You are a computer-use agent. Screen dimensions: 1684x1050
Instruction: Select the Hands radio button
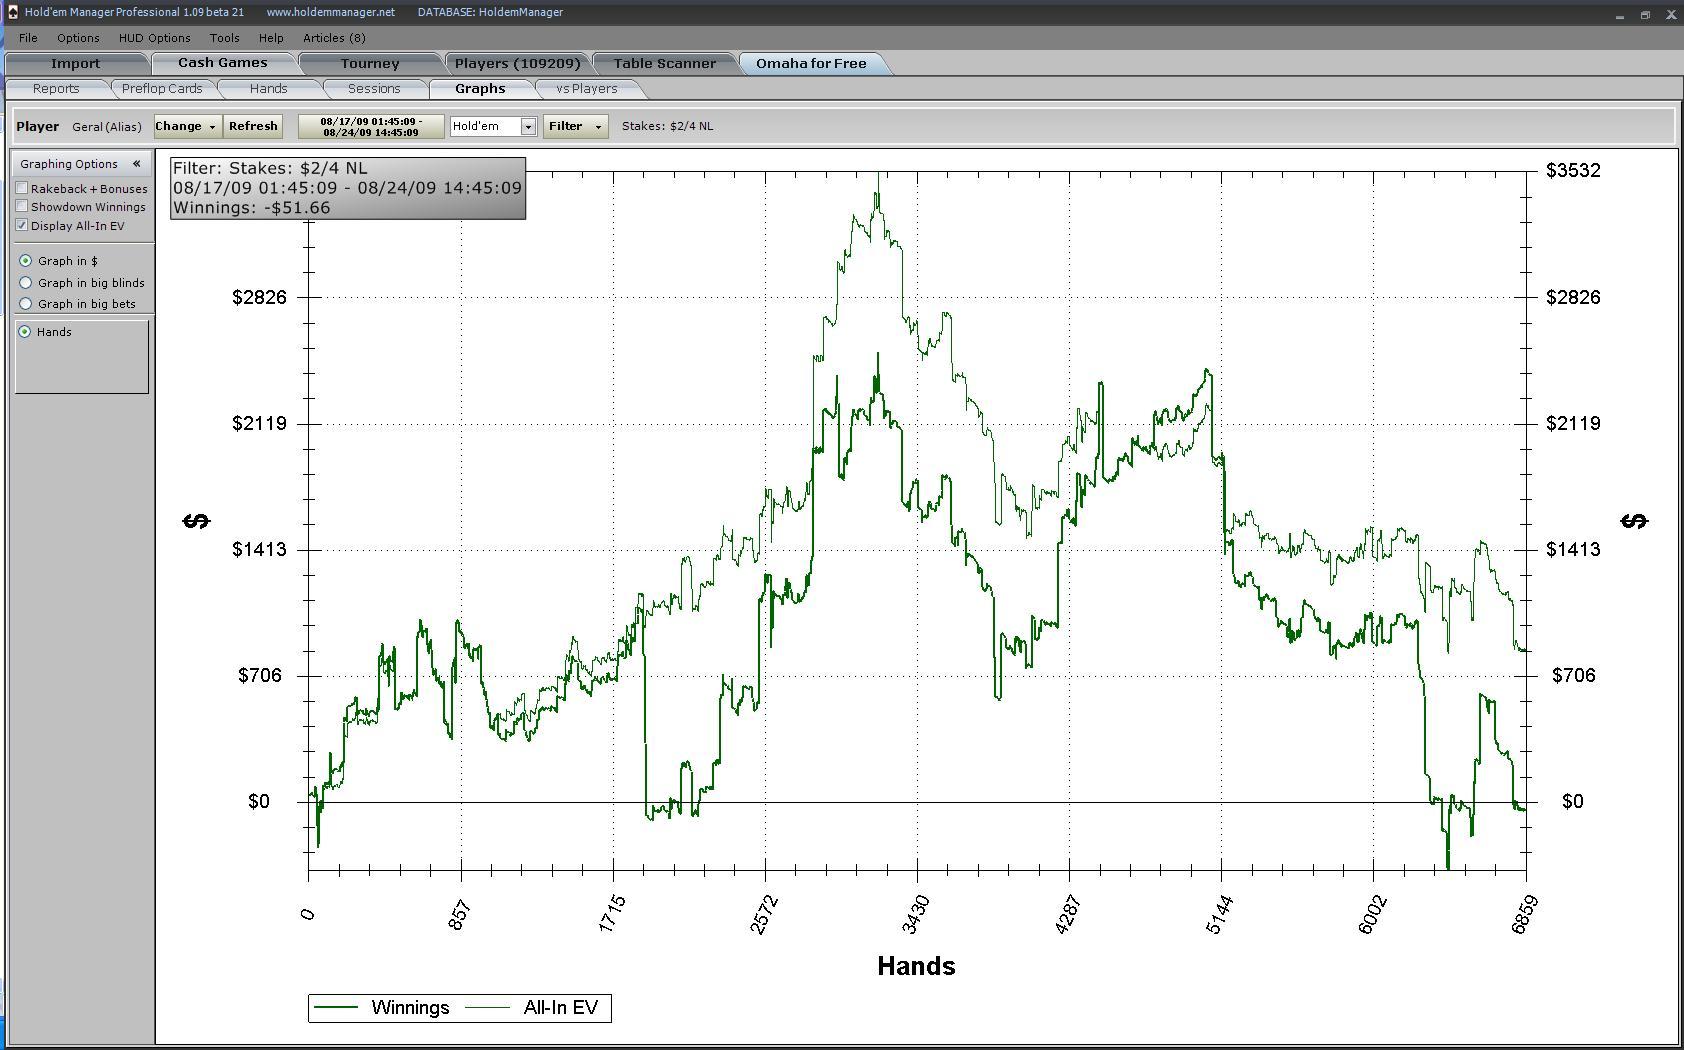click(25, 332)
